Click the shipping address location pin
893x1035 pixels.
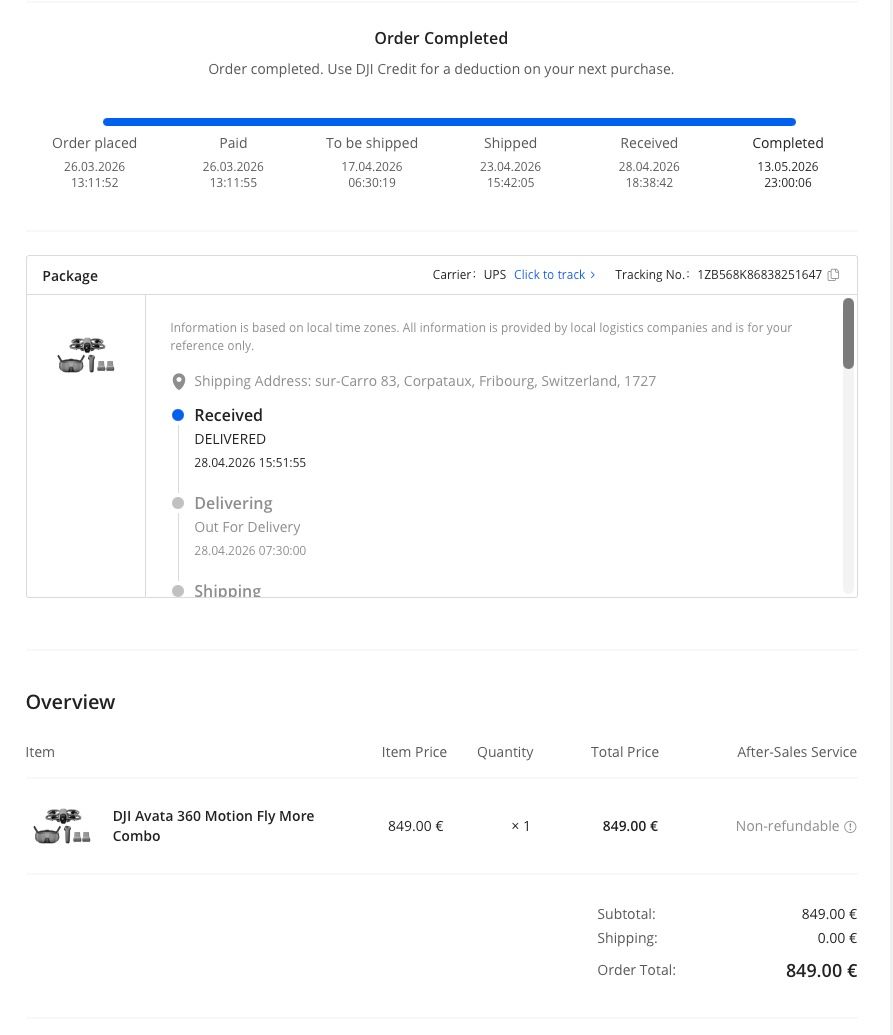(x=178, y=382)
